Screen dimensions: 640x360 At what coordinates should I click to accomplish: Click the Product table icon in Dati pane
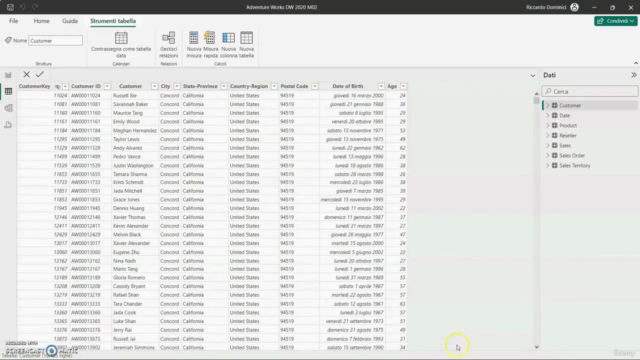[555, 125]
